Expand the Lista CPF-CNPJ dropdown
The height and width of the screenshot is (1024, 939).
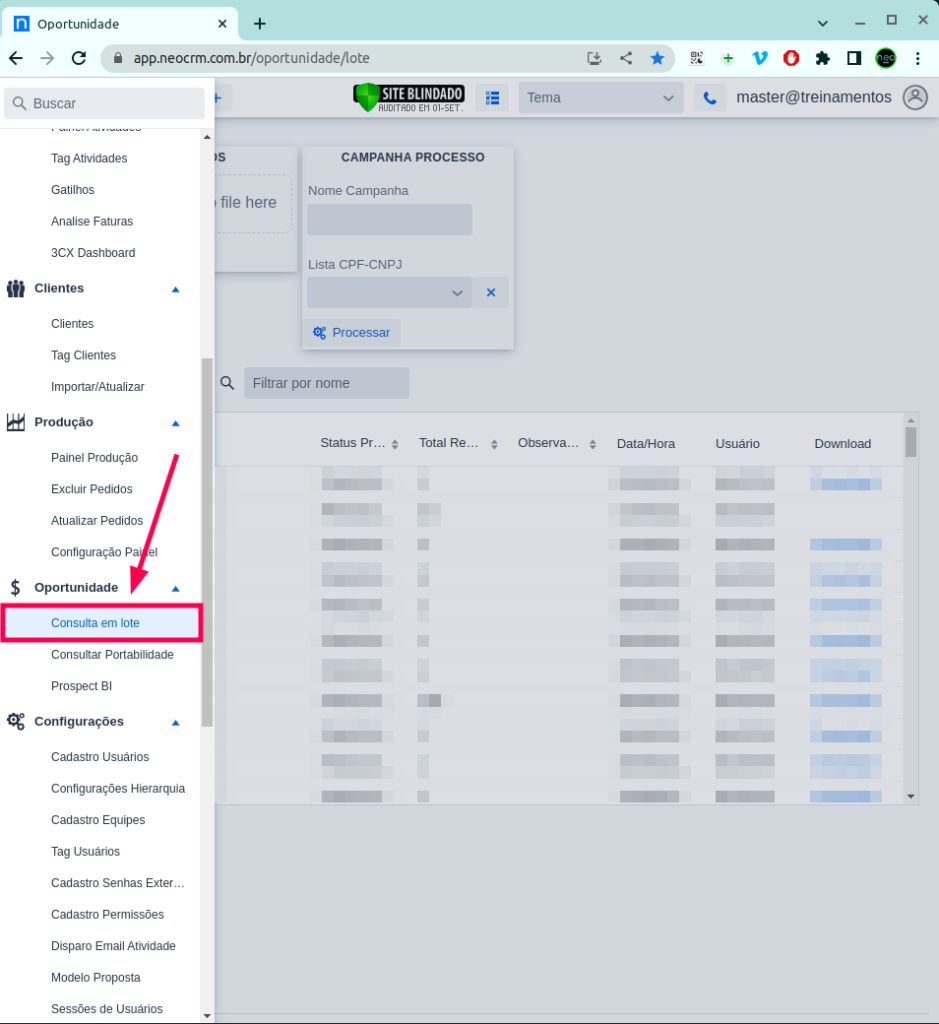pyautogui.click(x=457, y=293)
